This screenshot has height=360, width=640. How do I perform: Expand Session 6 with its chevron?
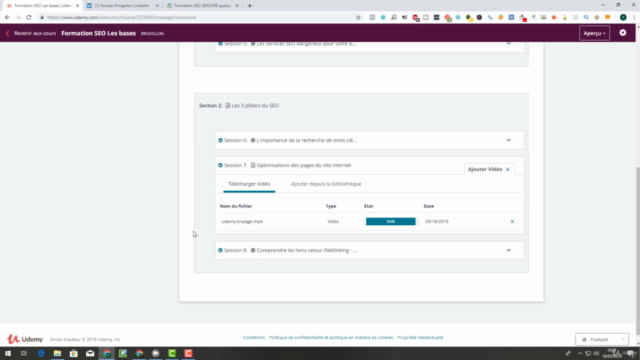coord(509,140)
